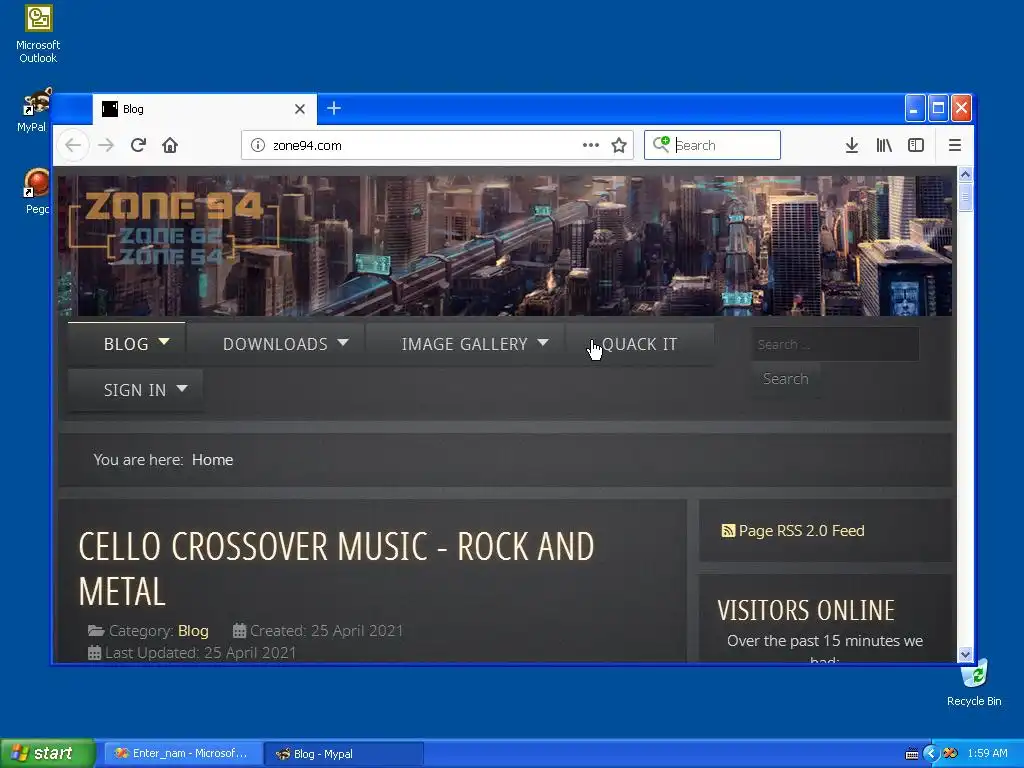Go forward one page in browser

coord(106,145)
